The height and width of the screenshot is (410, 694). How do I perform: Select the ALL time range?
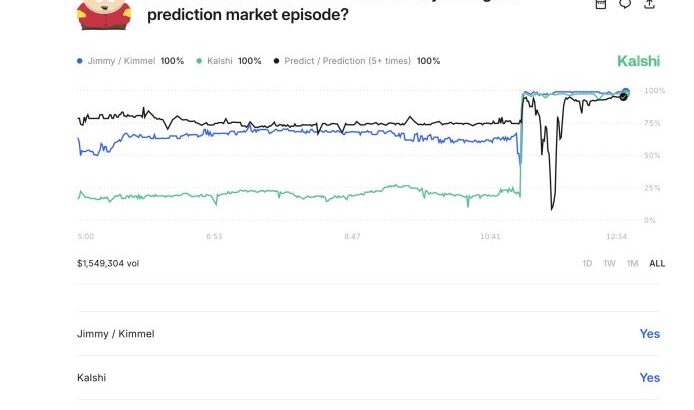click(x=657, y=263)
